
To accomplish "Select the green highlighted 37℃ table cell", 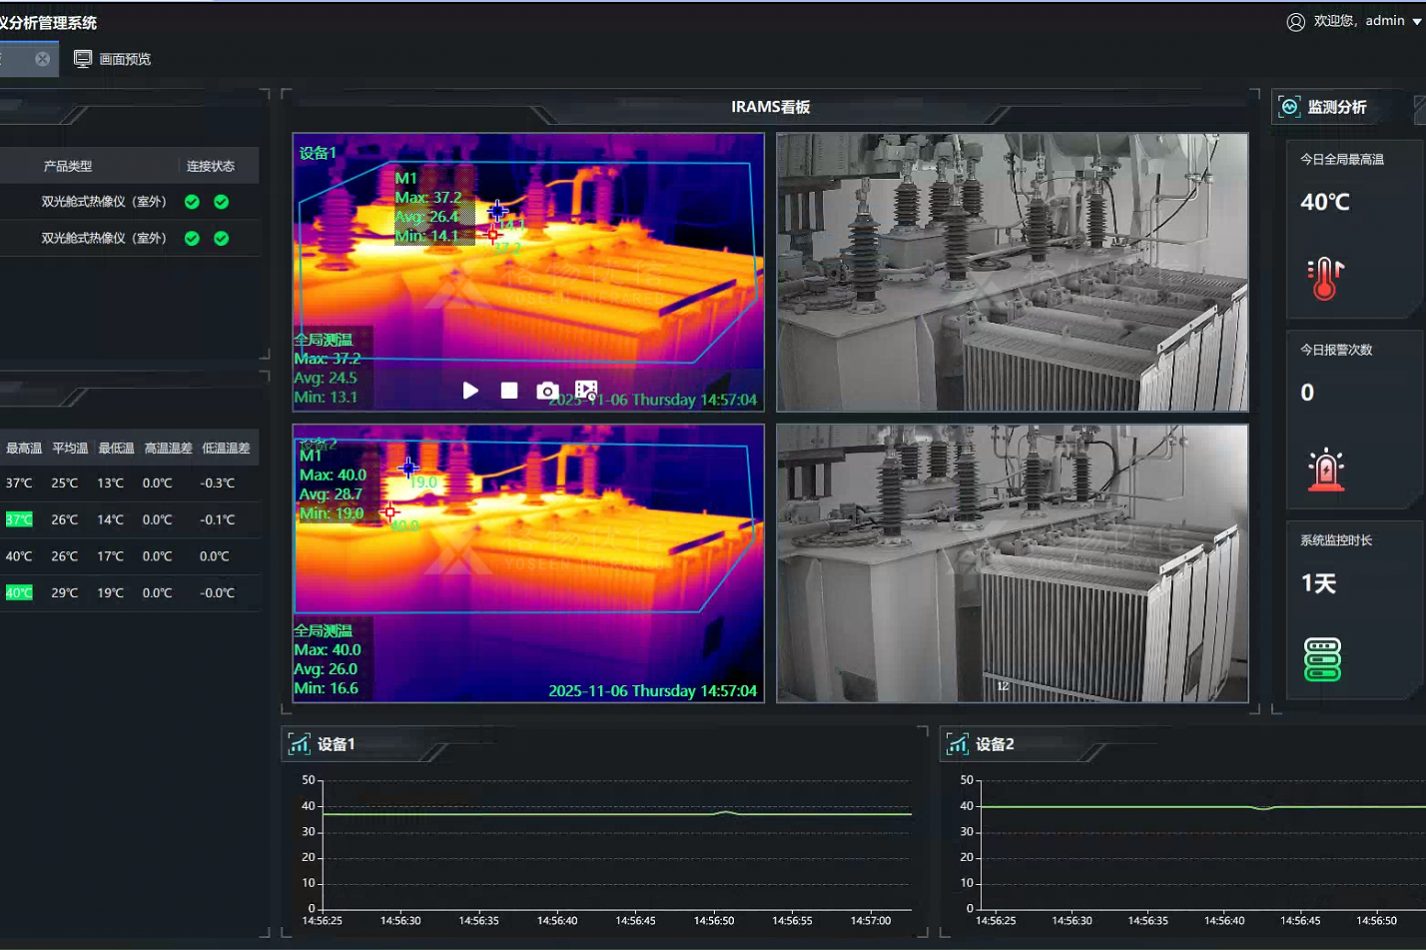I will (x=19, y=519).
